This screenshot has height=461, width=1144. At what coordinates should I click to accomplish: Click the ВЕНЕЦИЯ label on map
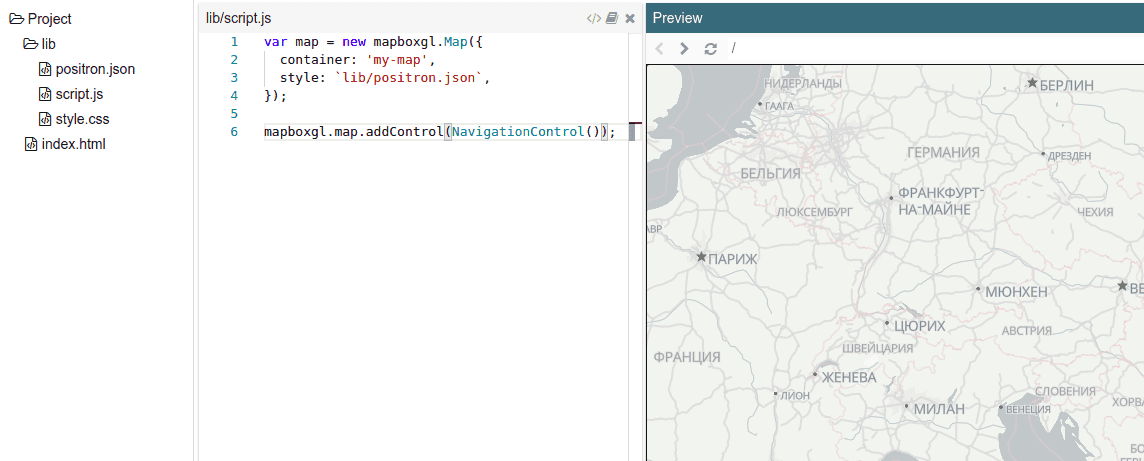(1028, 409)
